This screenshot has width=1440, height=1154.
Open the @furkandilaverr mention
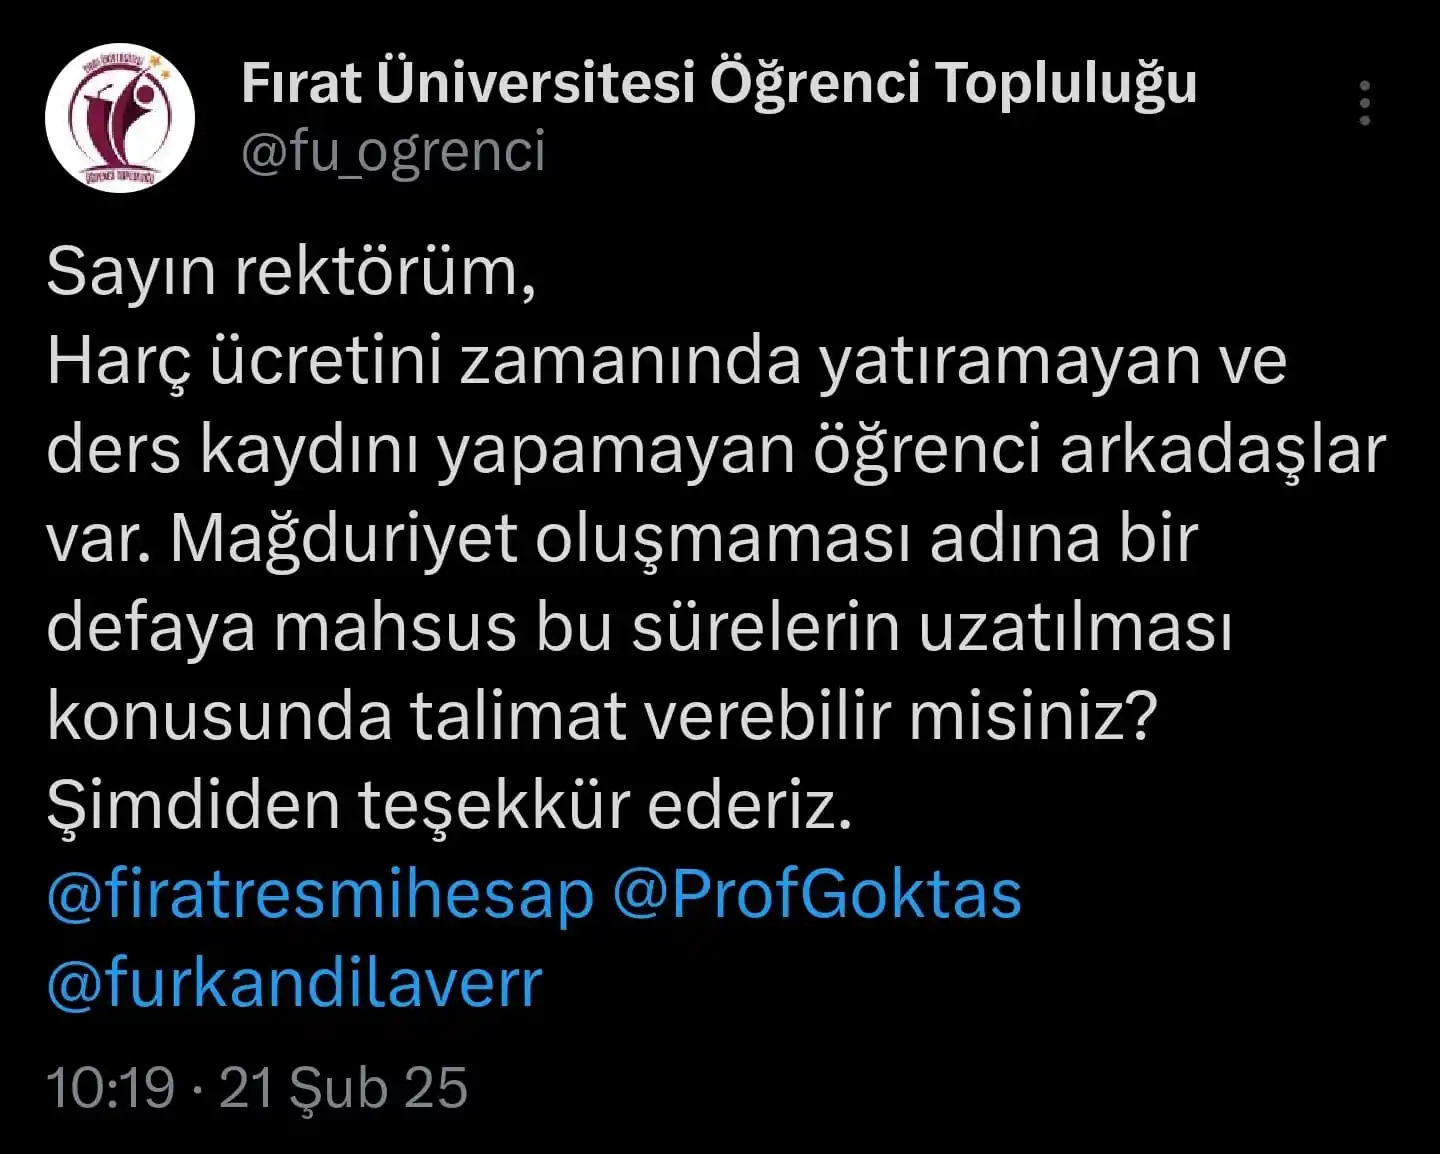294,983
